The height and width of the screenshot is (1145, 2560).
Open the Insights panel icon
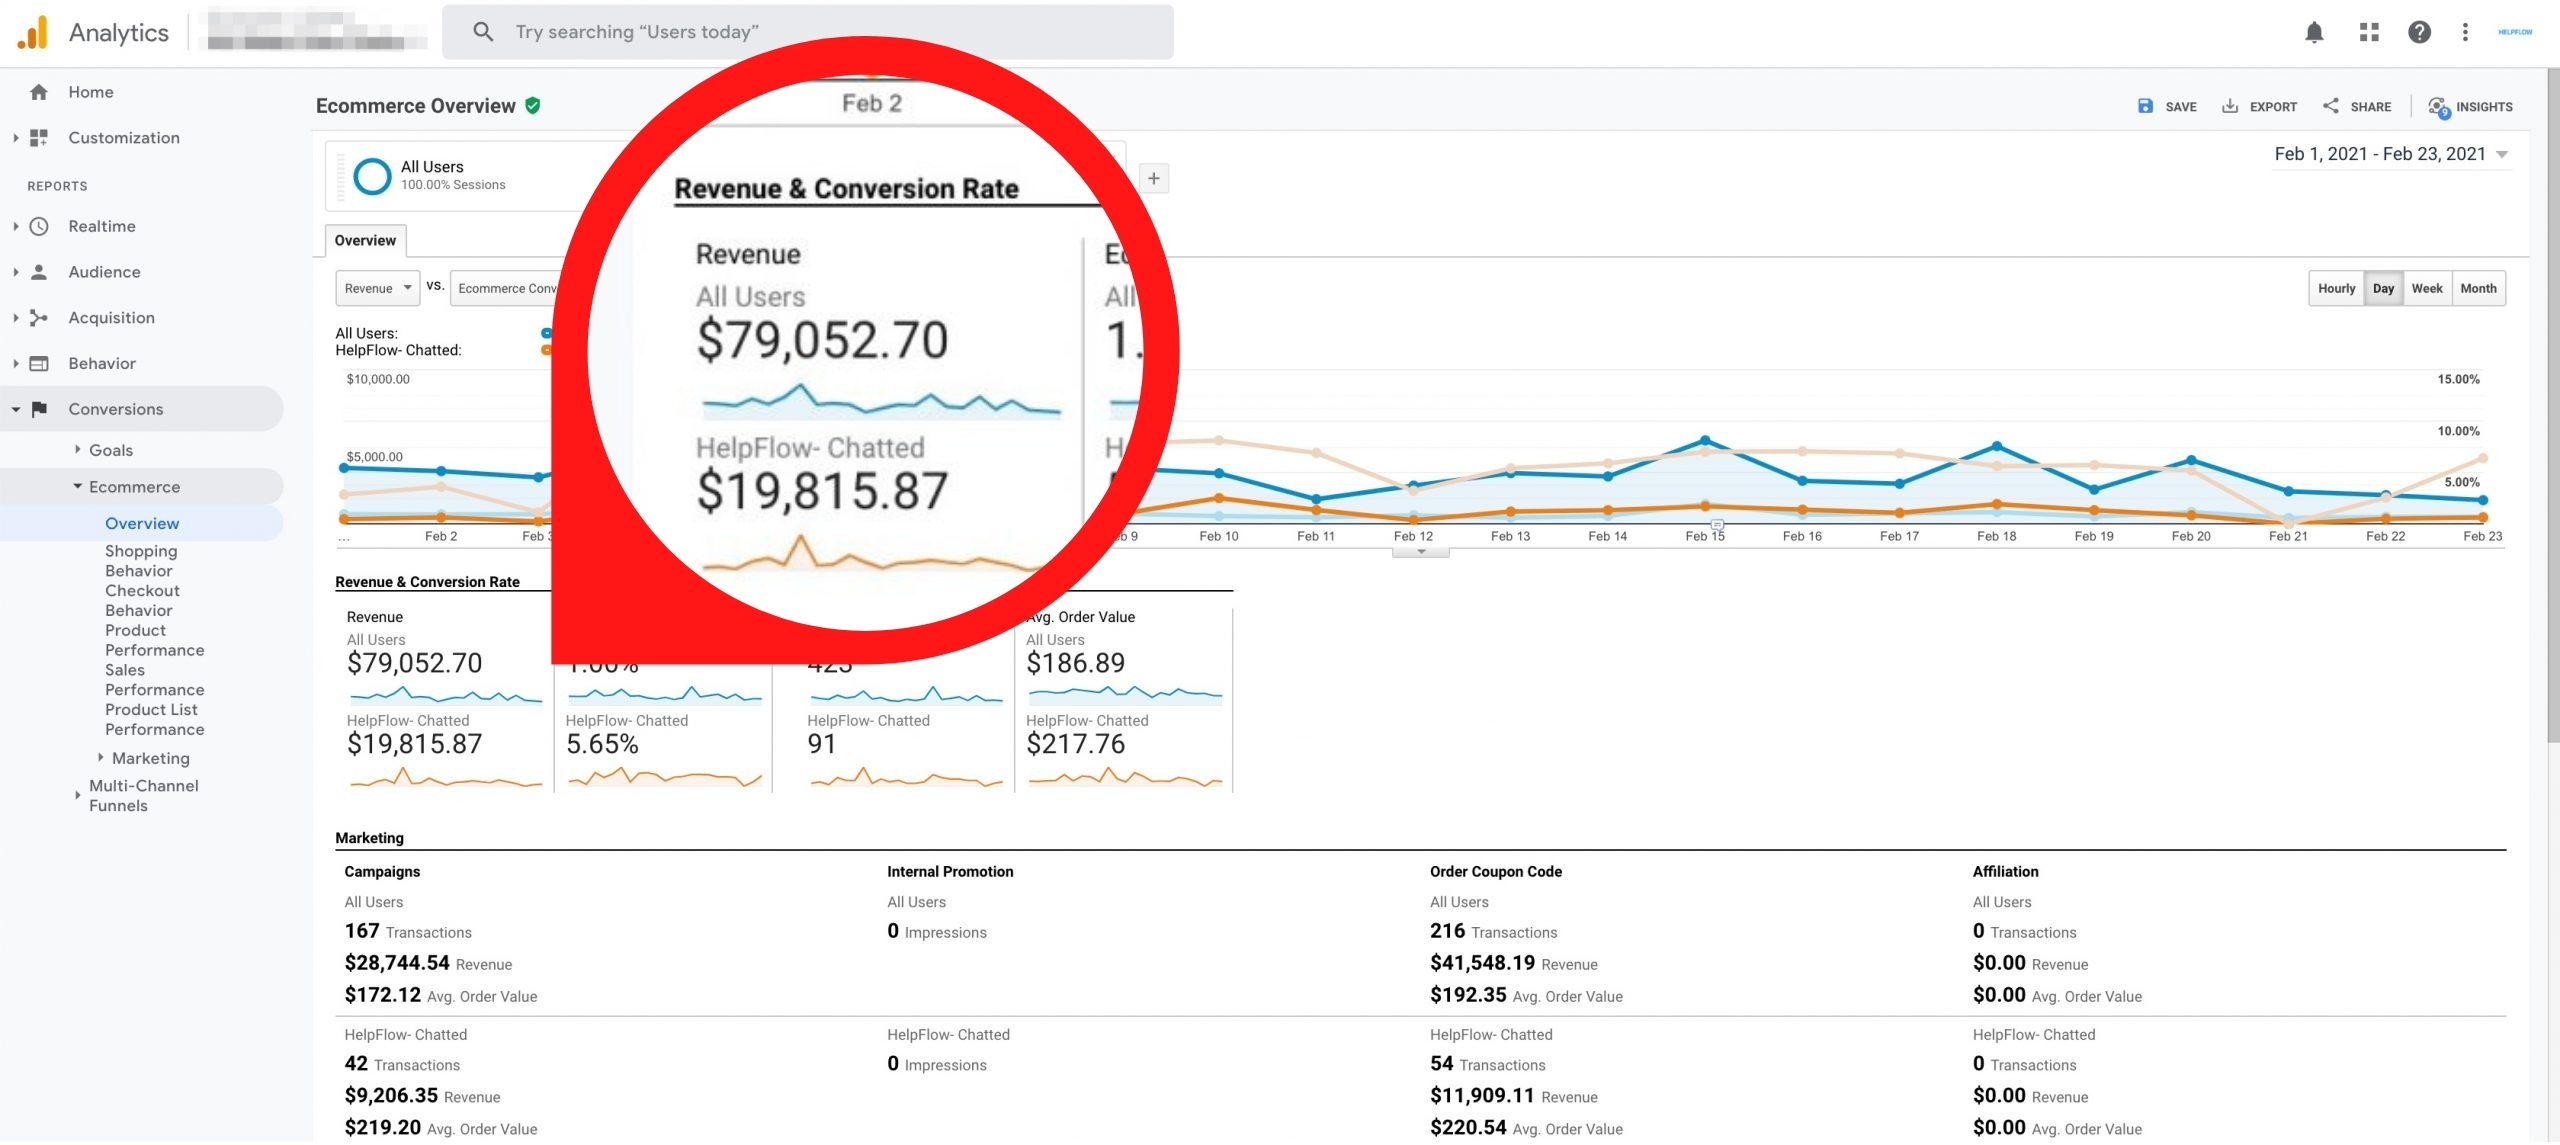tap(2438, 107)
